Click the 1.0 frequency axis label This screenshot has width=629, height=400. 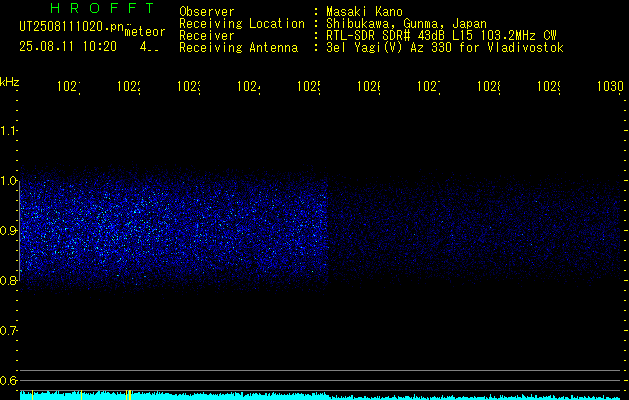[x=8, y=181]
